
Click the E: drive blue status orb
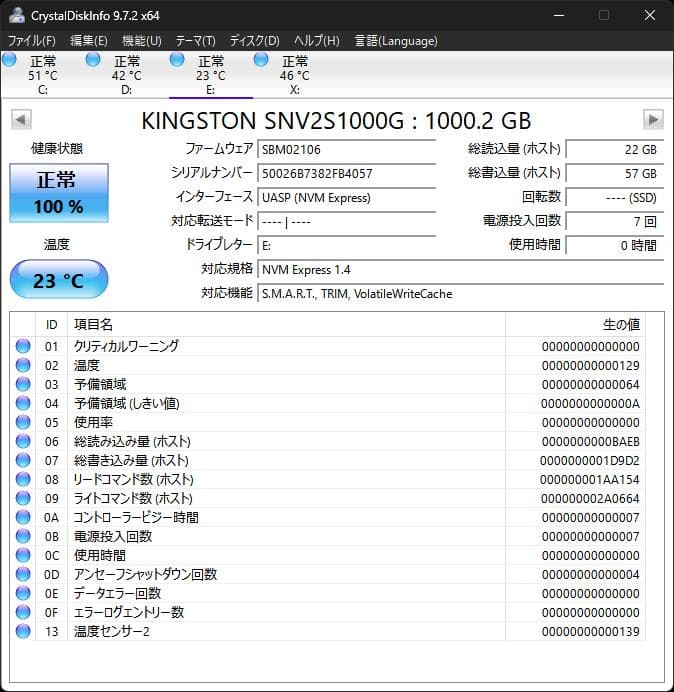(177, 60)
